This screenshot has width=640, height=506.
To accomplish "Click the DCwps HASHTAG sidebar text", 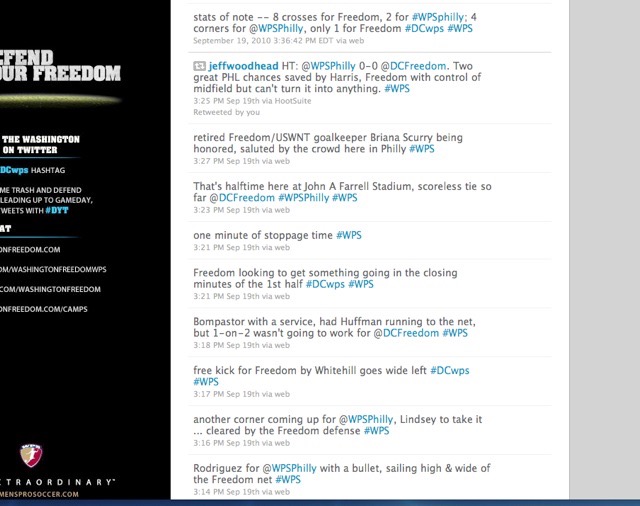I will coord(33,170).
